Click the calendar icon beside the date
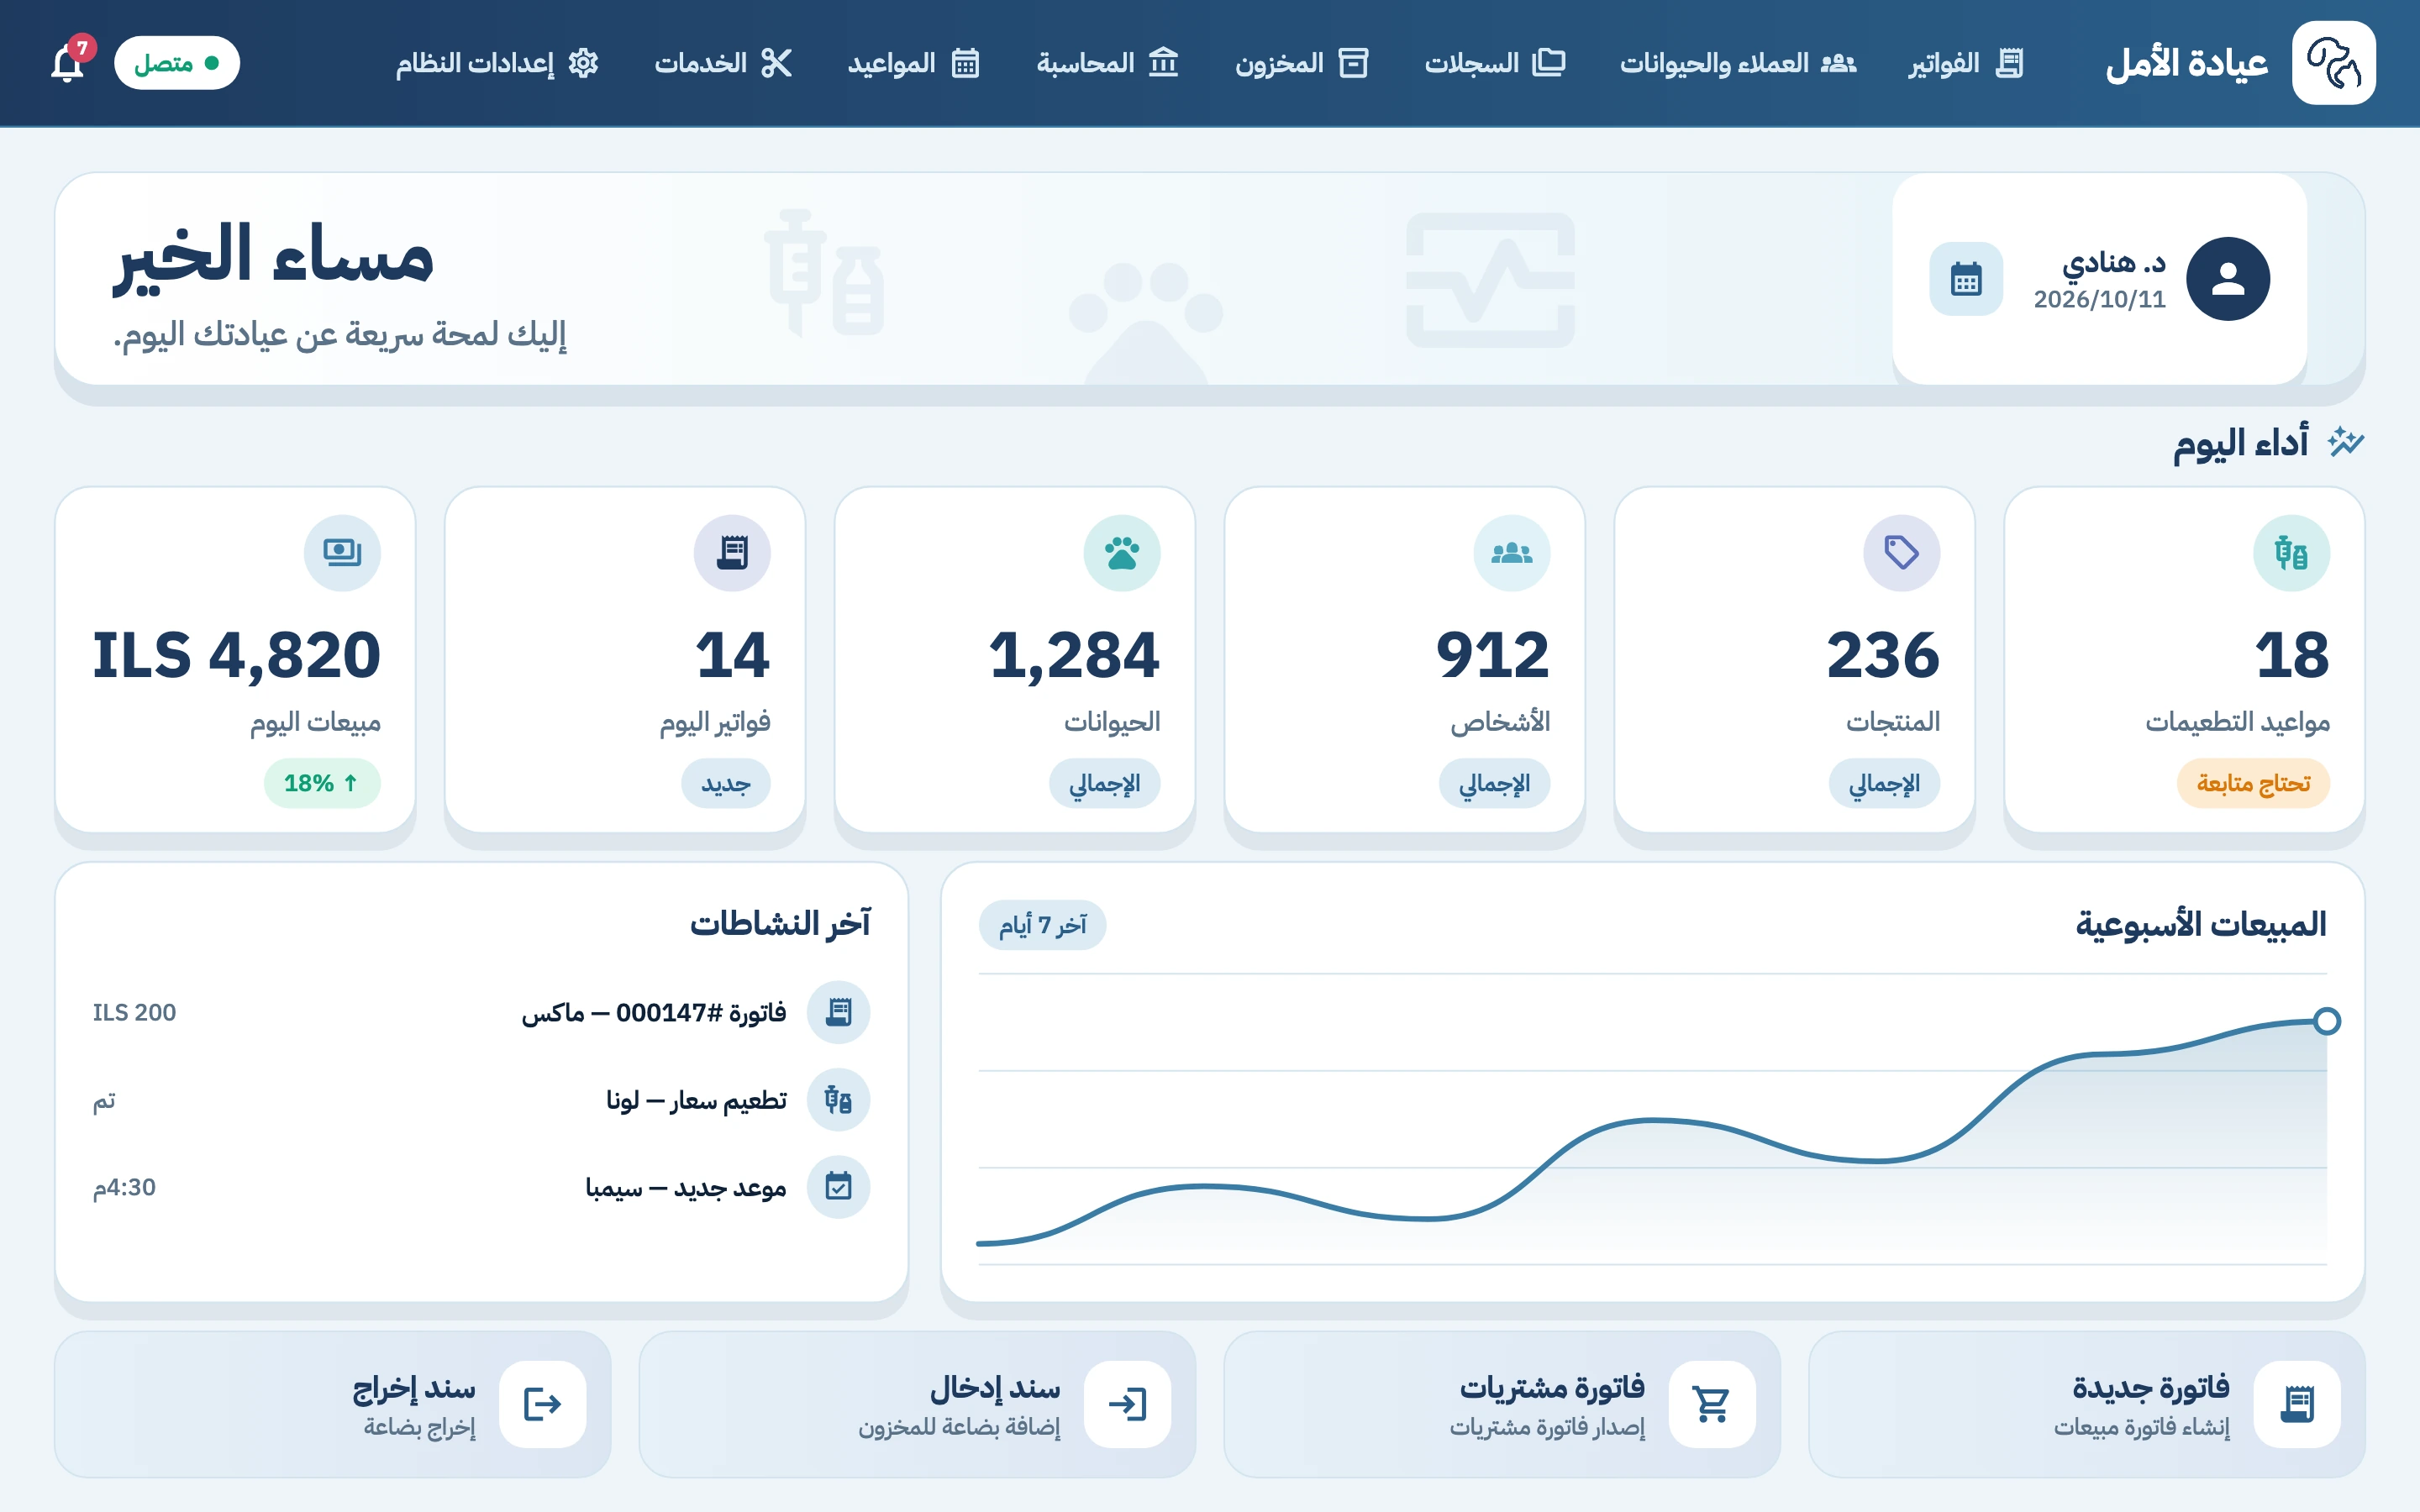 (1965, 279)
